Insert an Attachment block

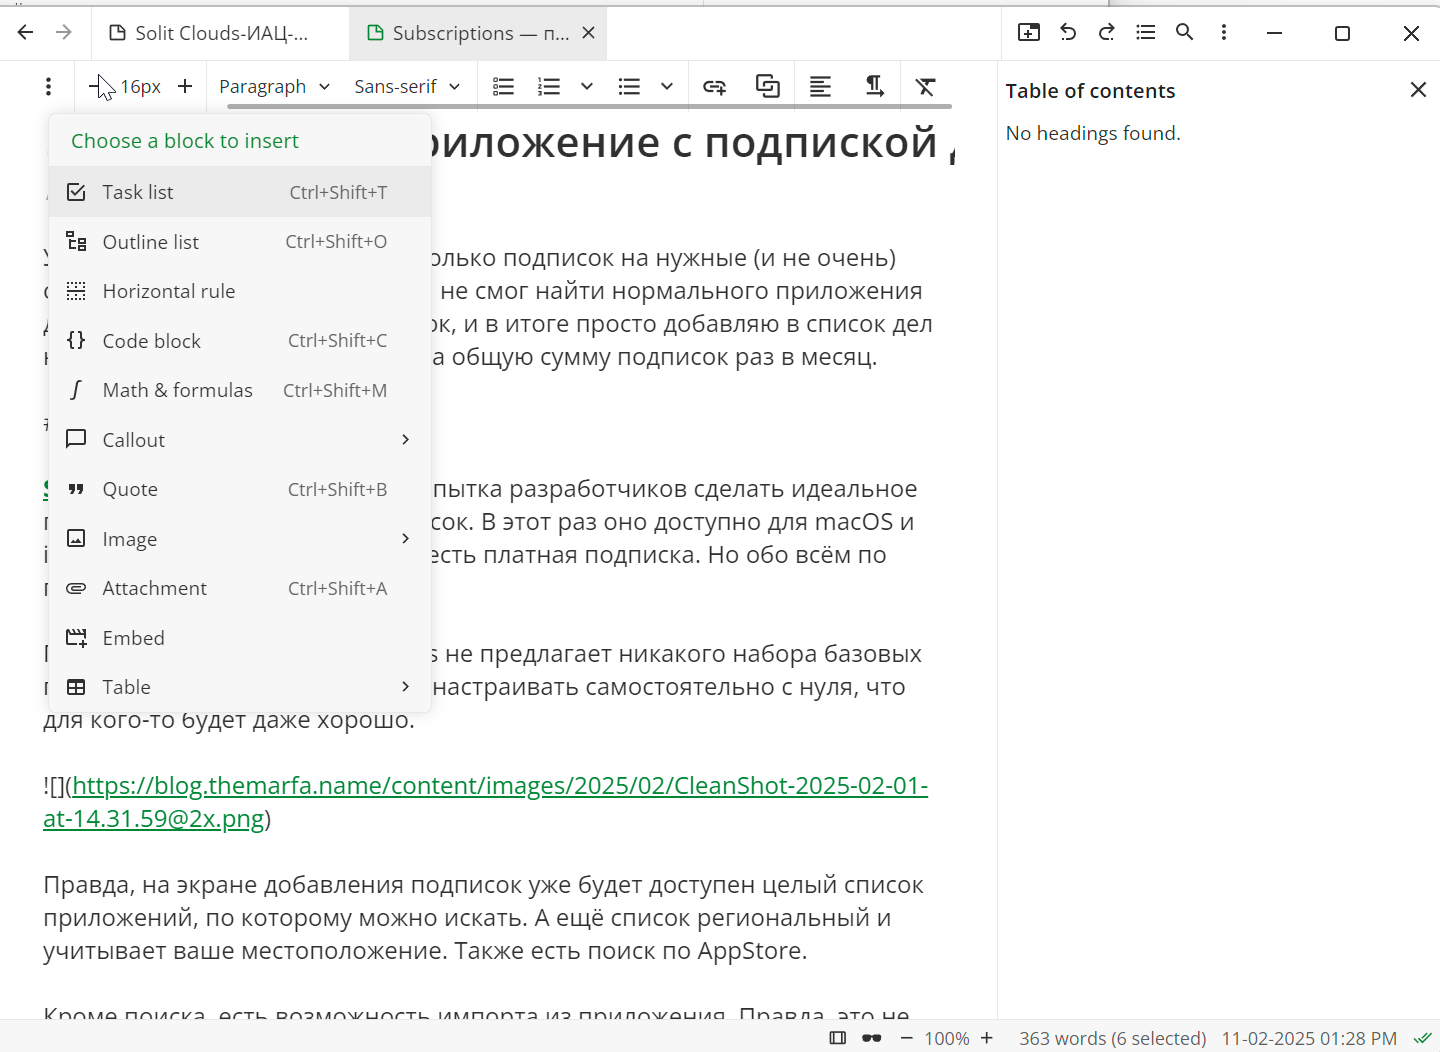[240, 588]
